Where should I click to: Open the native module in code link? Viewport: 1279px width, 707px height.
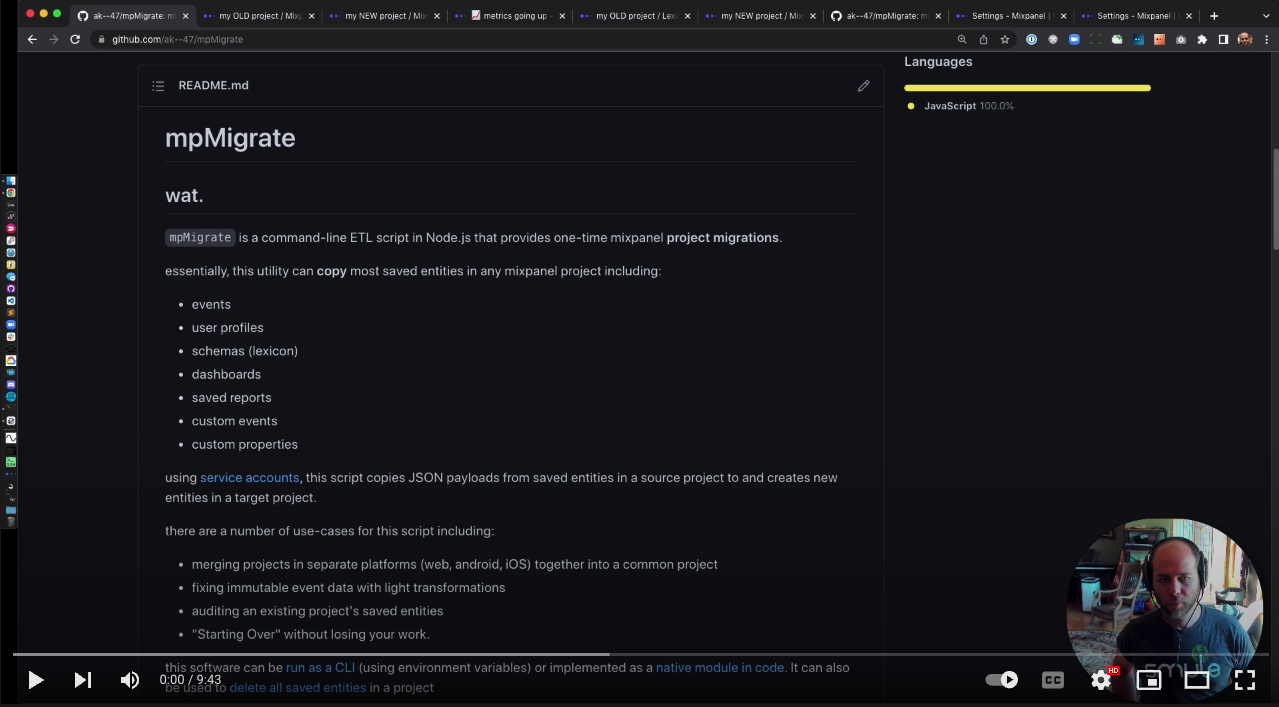pyautogui.click(x=720, y=668)
